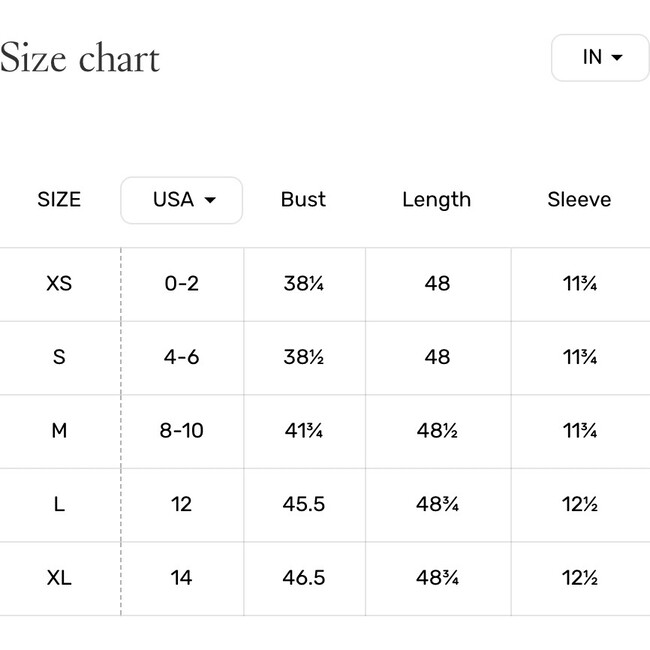The width and height of the screenshot is (650, 650).
Task: Open the IN unit dropdown
Action: point(600,58)
